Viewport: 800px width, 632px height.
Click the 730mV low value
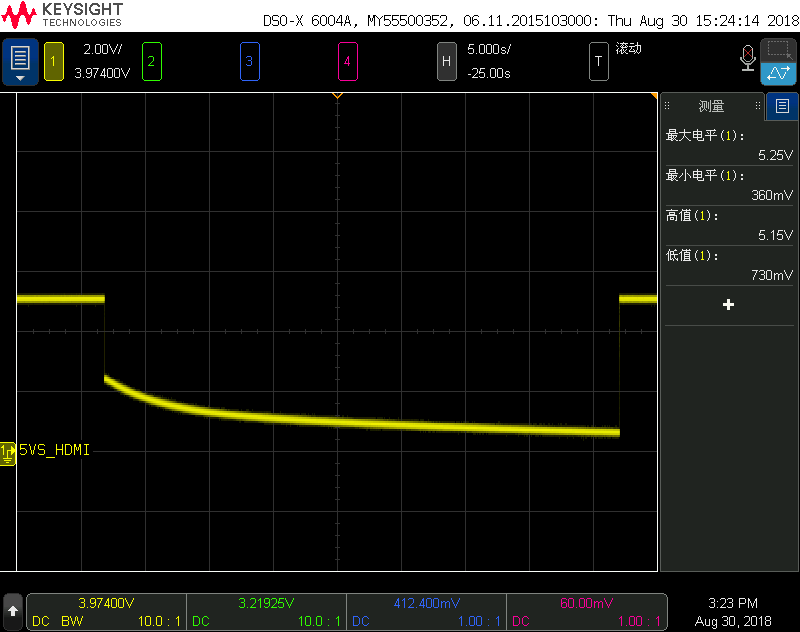click(x=772, y=275)
